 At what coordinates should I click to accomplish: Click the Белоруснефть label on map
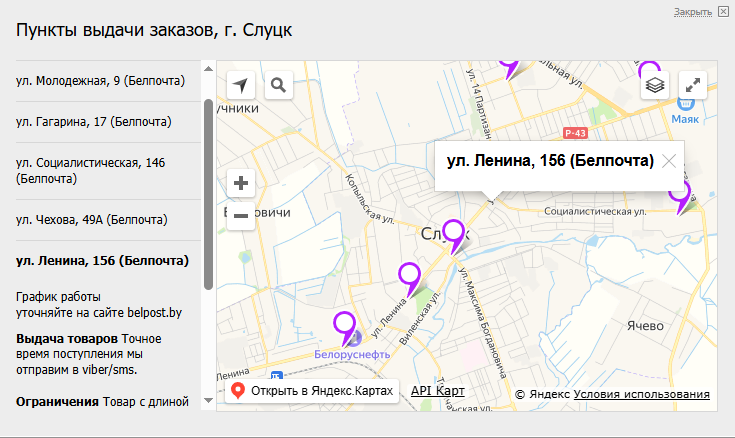click(x=352, y=355)
